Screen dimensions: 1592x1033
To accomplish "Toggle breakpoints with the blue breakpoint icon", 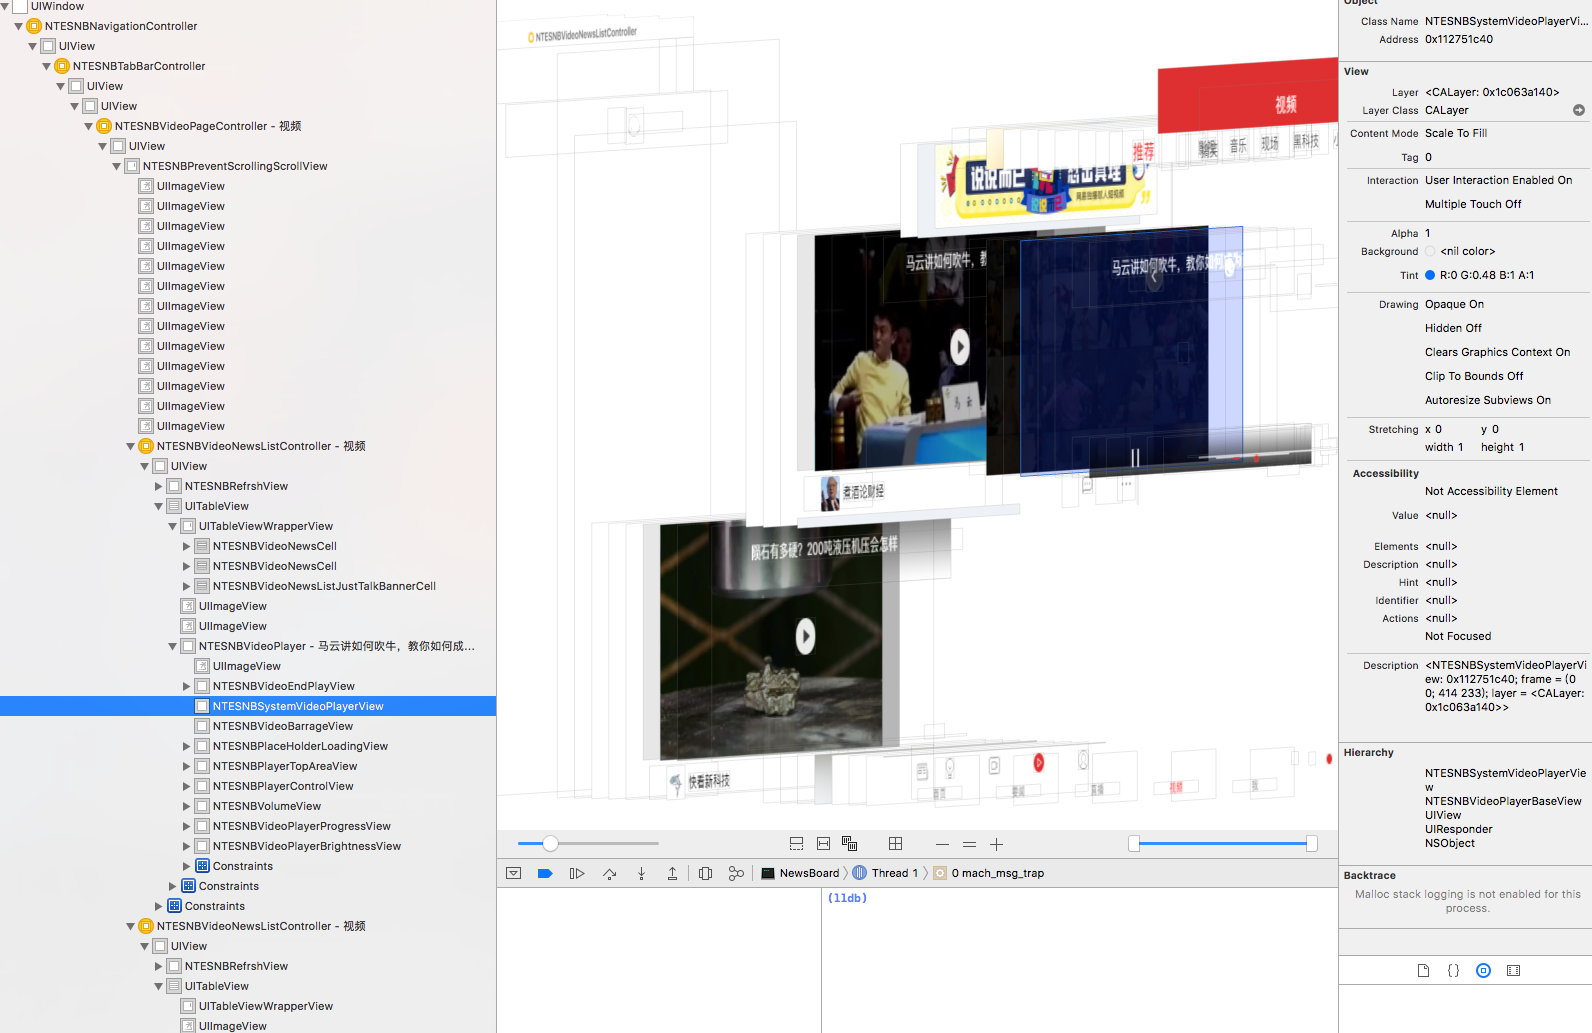I will pos(545,873).
